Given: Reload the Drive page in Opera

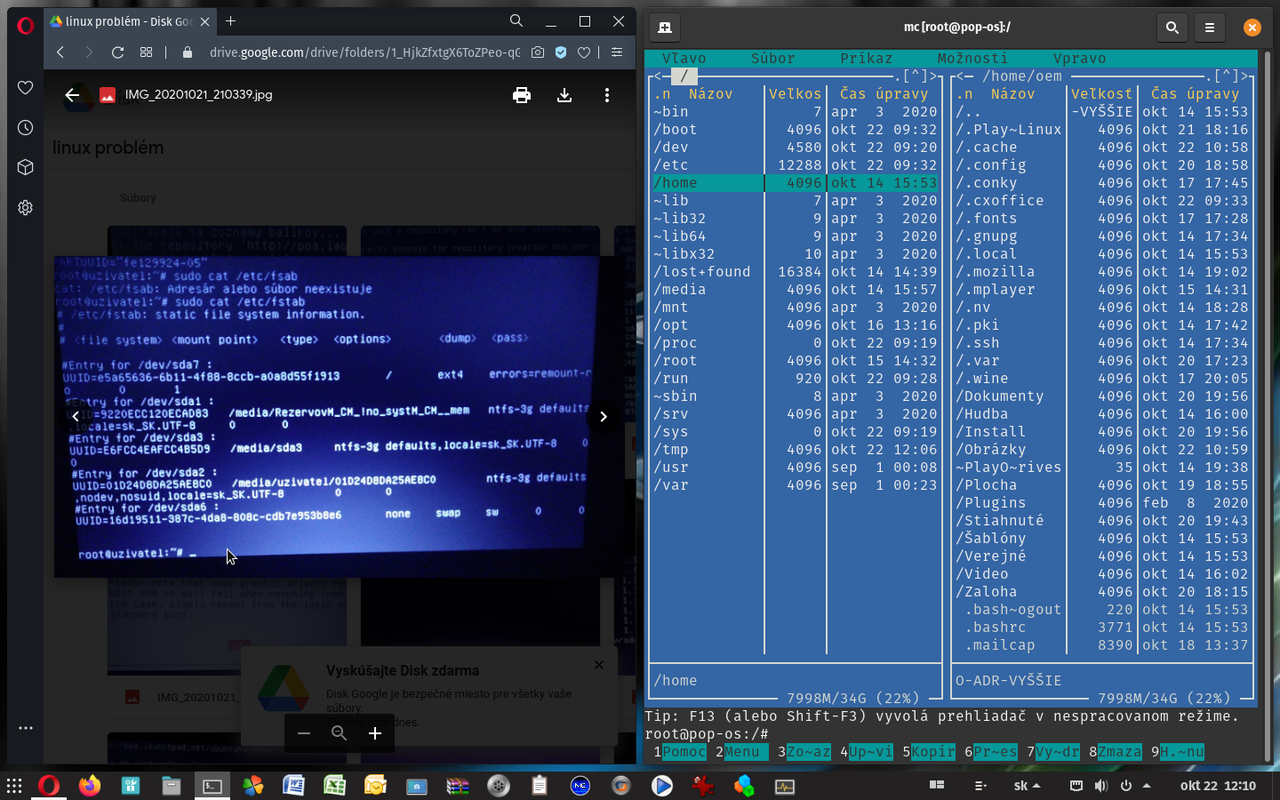Looking at the screenshot, I should tap(117, 52).
